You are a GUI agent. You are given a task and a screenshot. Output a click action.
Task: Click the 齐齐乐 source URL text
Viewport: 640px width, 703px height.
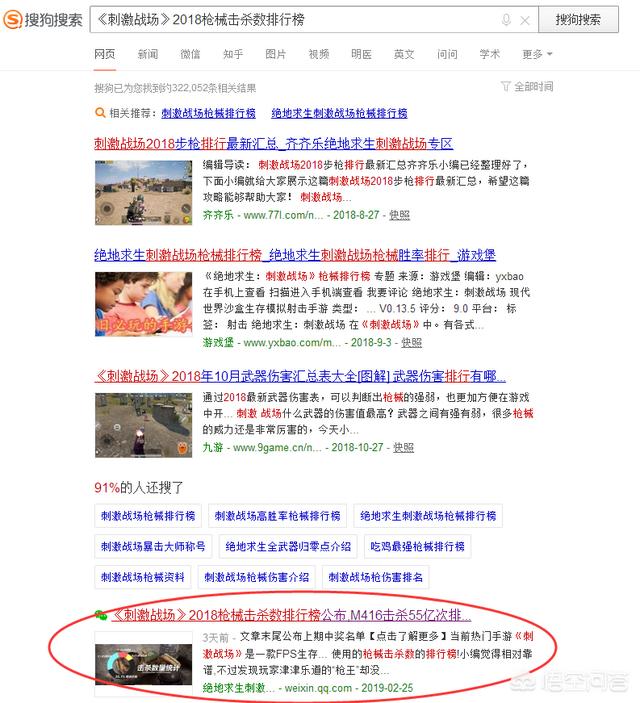coord(263,215)
